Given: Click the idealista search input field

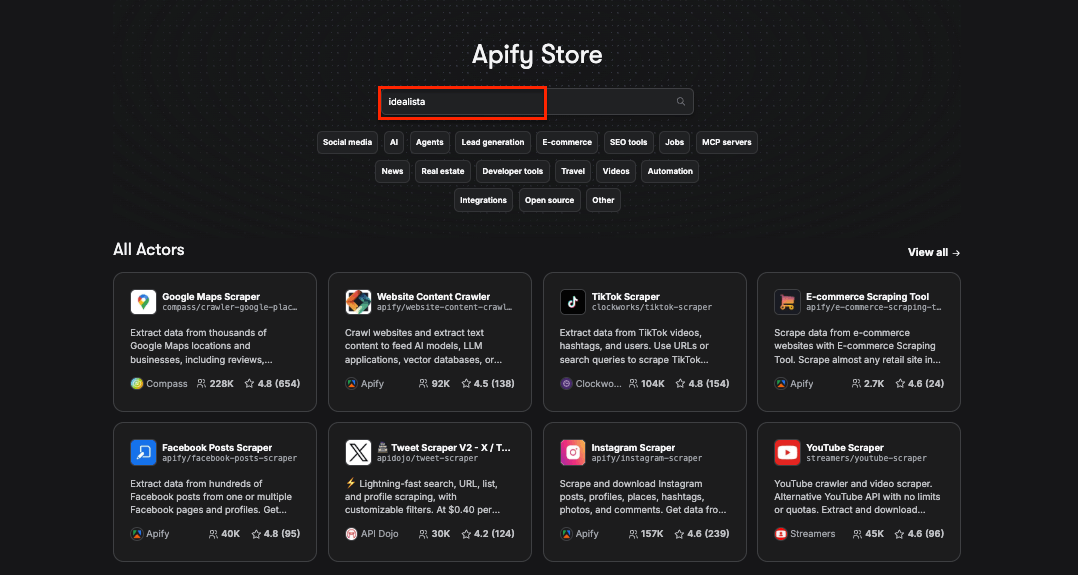Looking at the screenshot, I should (536, 102).
